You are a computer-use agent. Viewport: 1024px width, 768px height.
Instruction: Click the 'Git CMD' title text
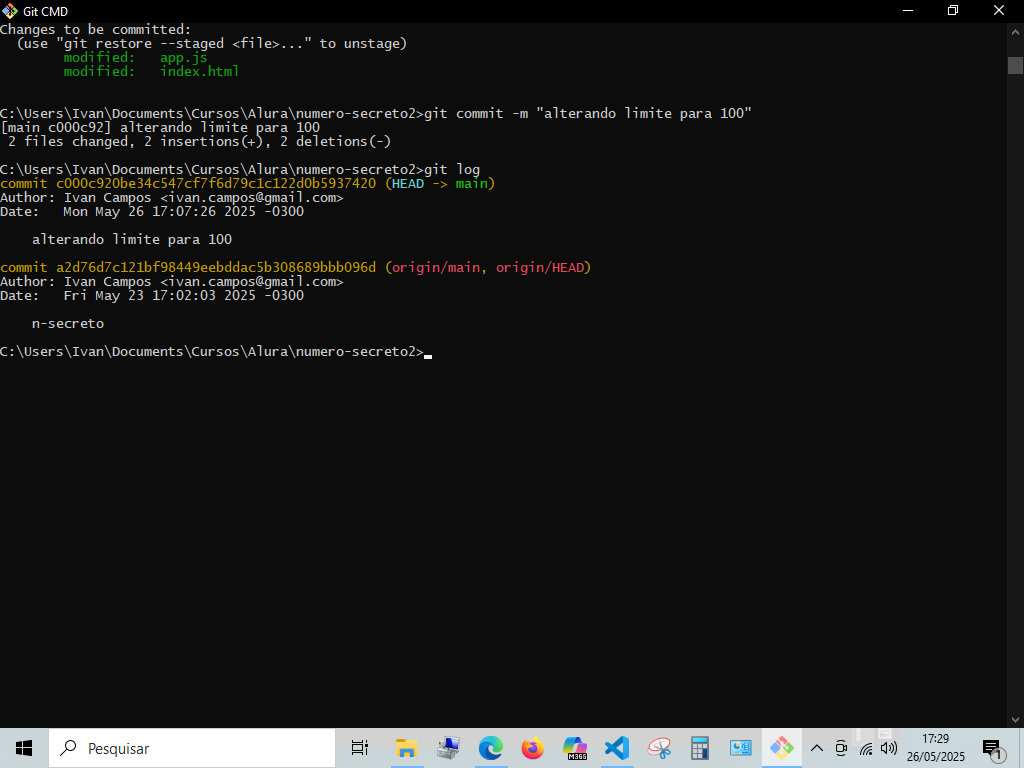(45, 11)
